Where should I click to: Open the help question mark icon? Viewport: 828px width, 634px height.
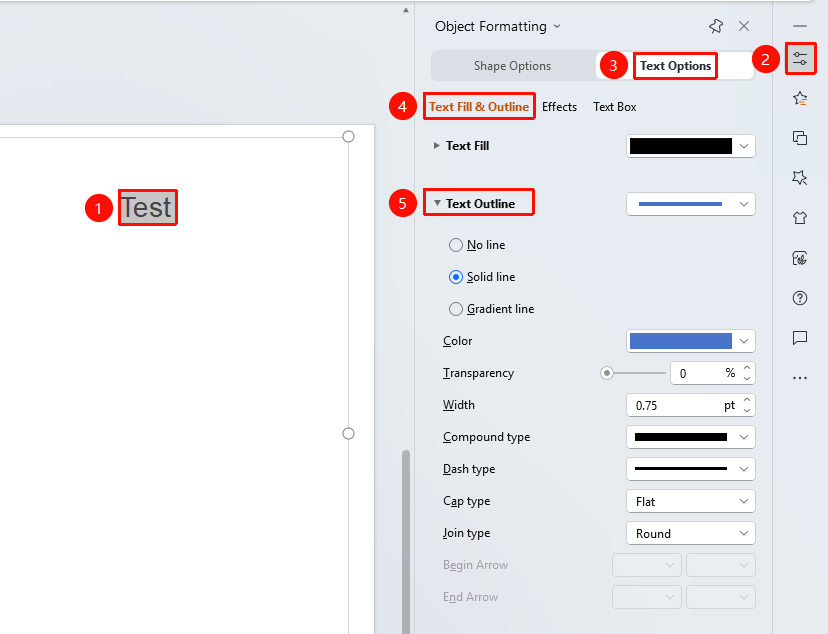800,298
